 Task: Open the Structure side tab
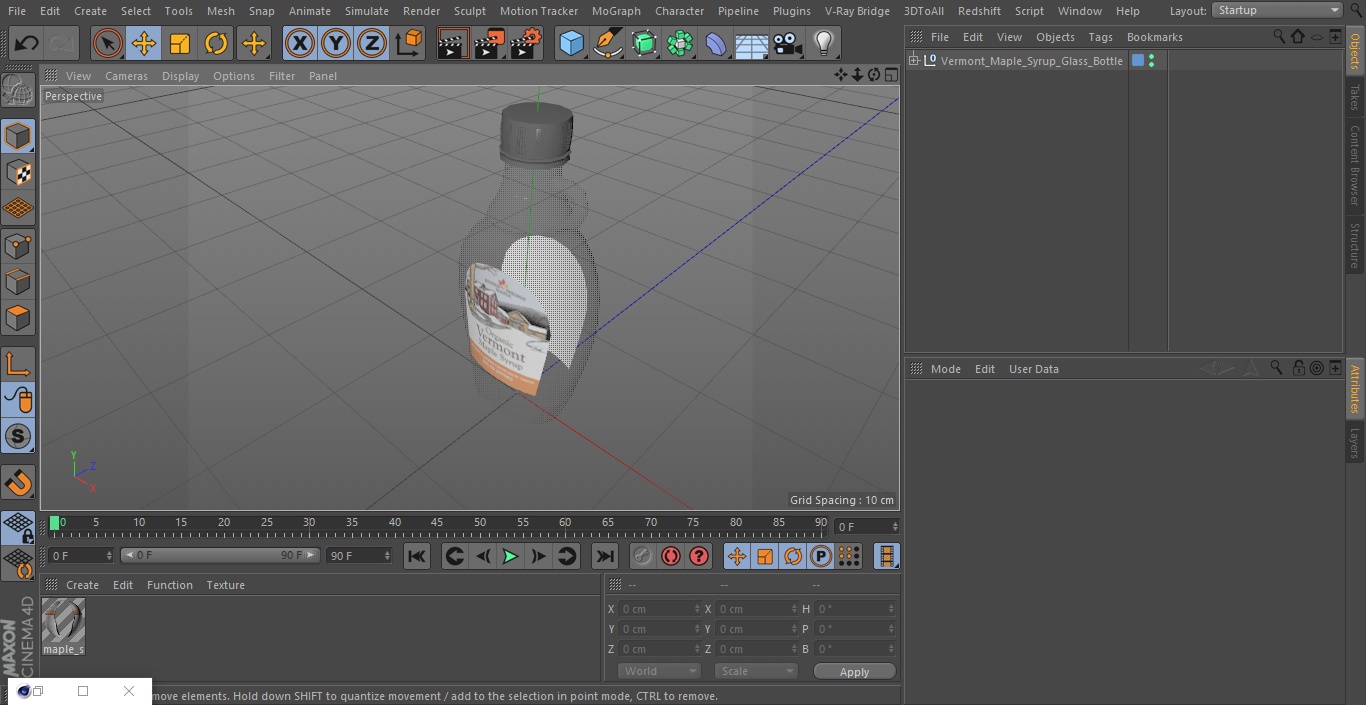[x=1355, y=246]
